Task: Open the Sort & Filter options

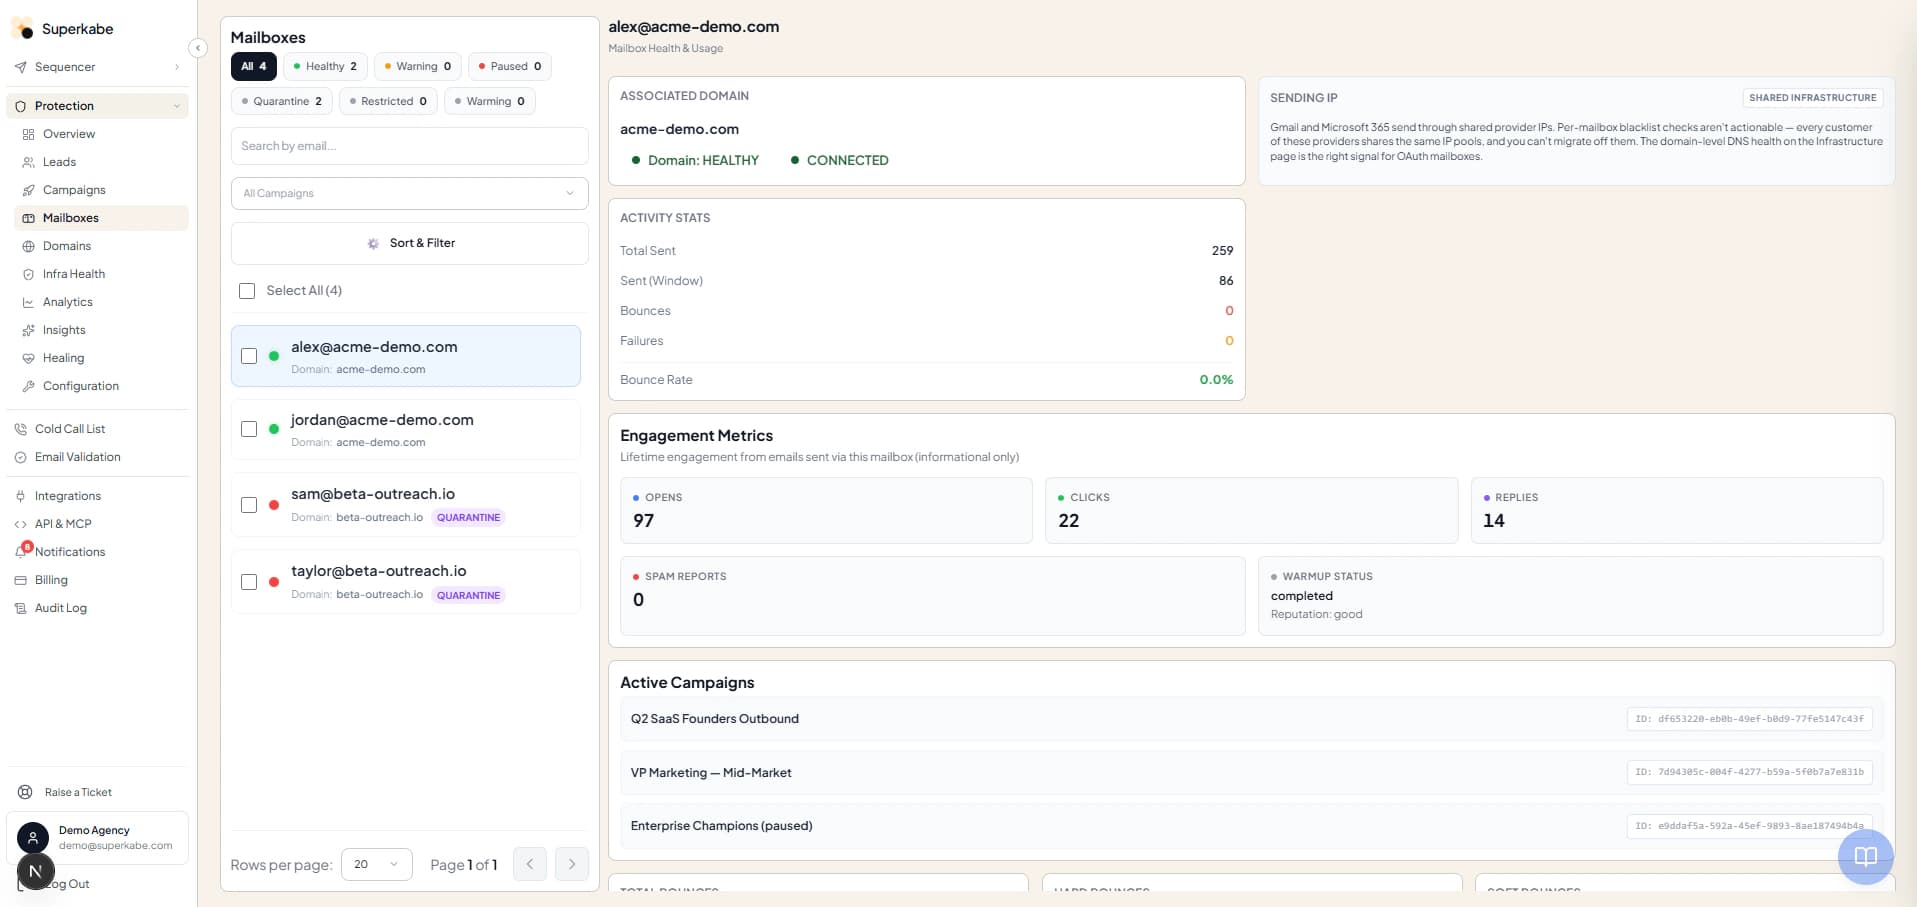Action: (x=409, y=243)
